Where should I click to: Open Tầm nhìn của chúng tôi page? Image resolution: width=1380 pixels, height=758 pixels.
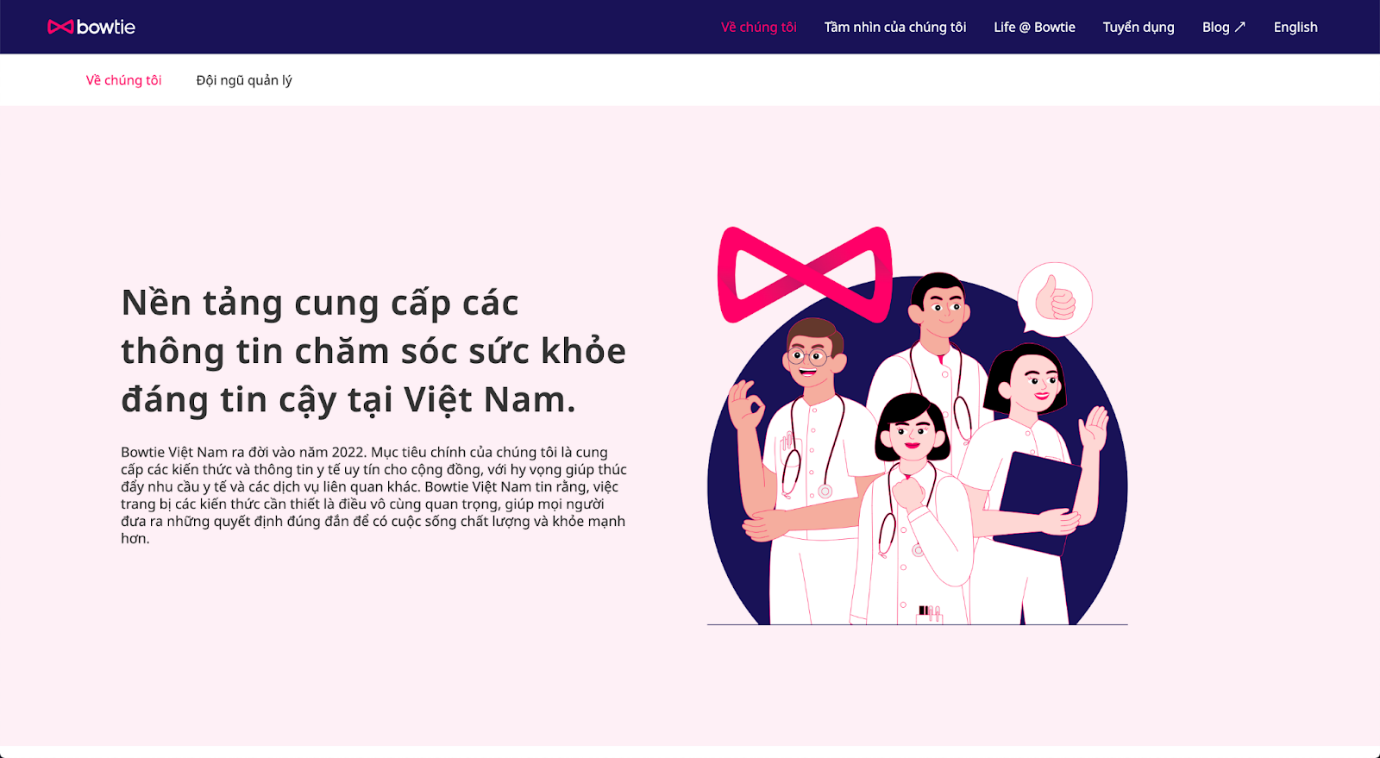point(895,27)
